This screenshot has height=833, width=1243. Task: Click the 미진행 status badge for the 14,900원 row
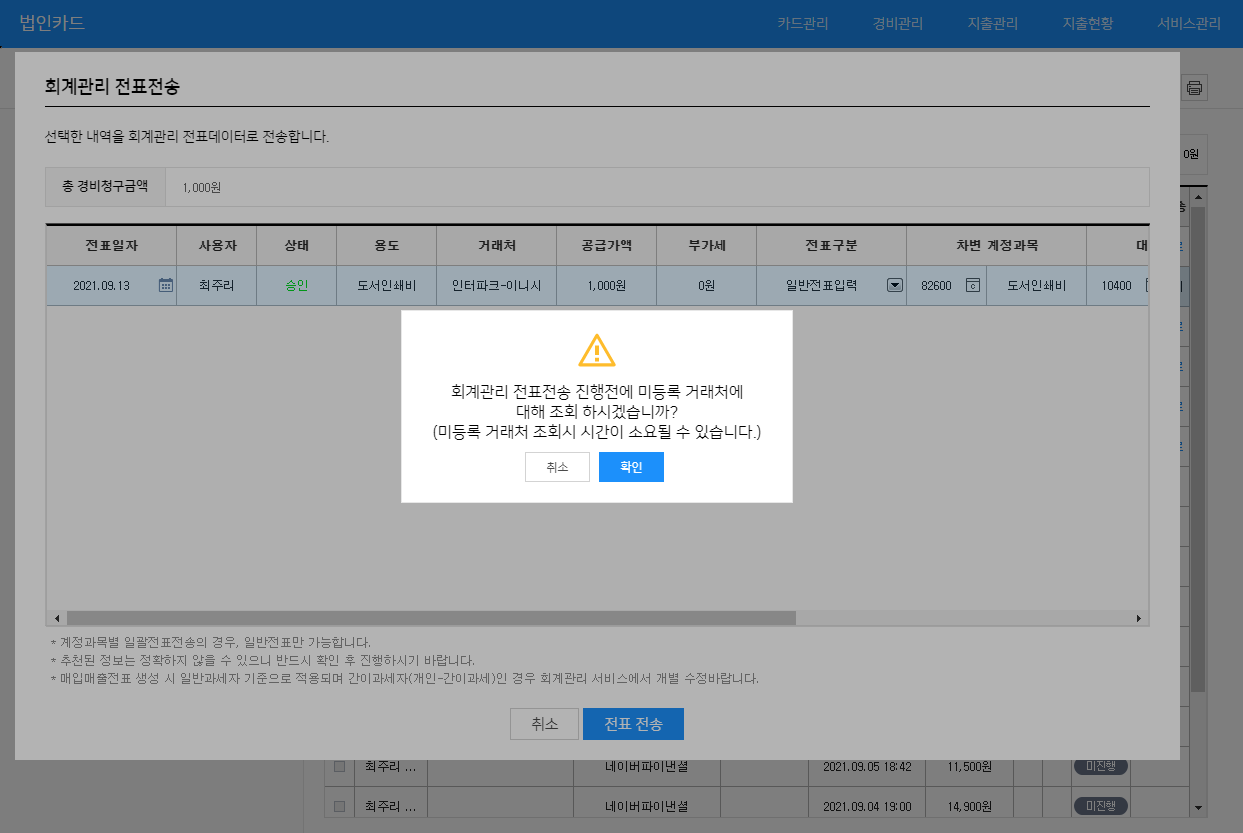click(x=1100, y=806)
